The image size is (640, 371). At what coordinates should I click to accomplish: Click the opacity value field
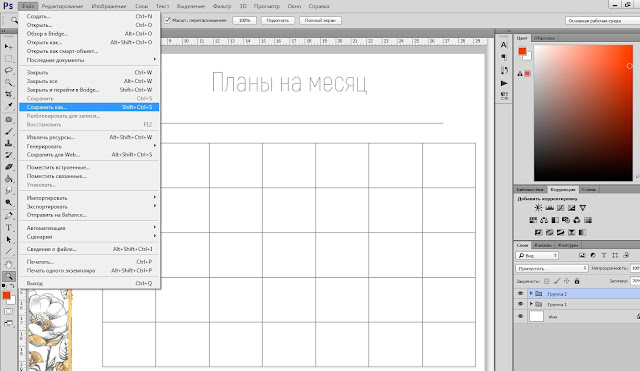coord(635,268)
